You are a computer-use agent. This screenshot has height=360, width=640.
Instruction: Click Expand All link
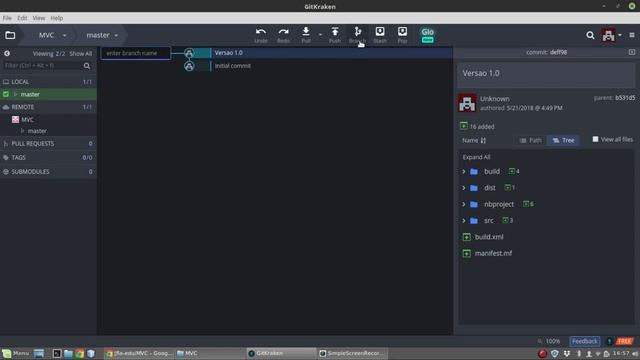[x=476, y=157]
